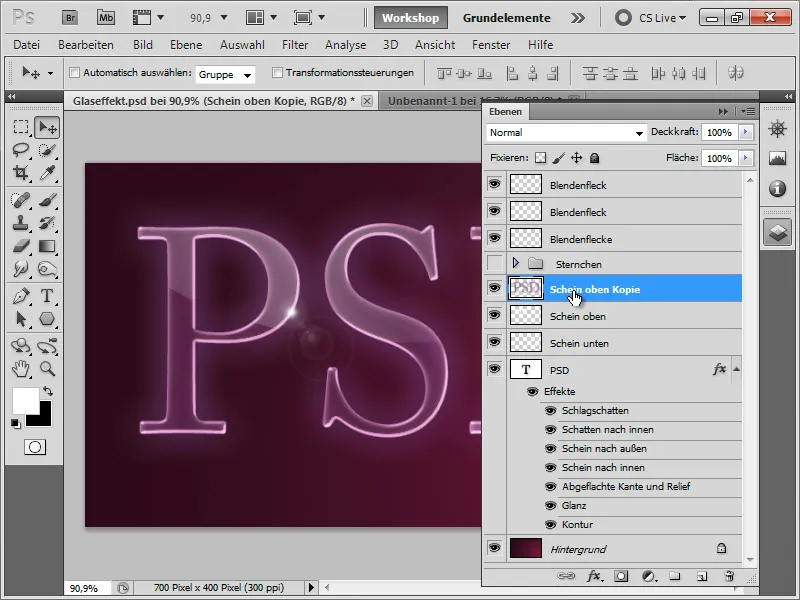Select the Lasso tool

[20, 150]
